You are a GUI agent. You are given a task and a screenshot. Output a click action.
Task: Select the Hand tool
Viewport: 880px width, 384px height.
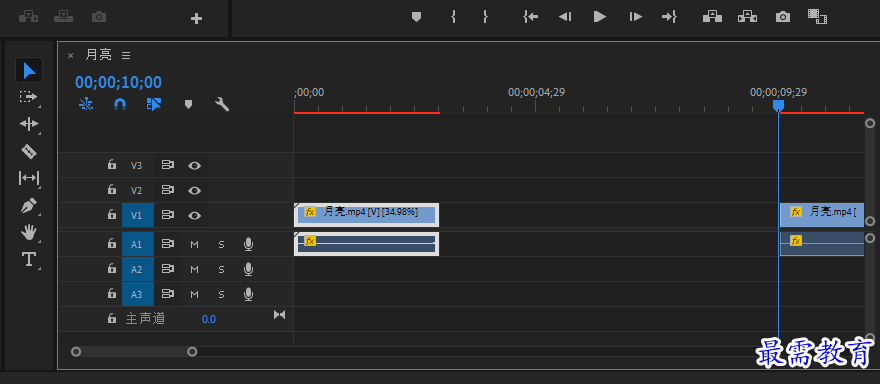29,232
